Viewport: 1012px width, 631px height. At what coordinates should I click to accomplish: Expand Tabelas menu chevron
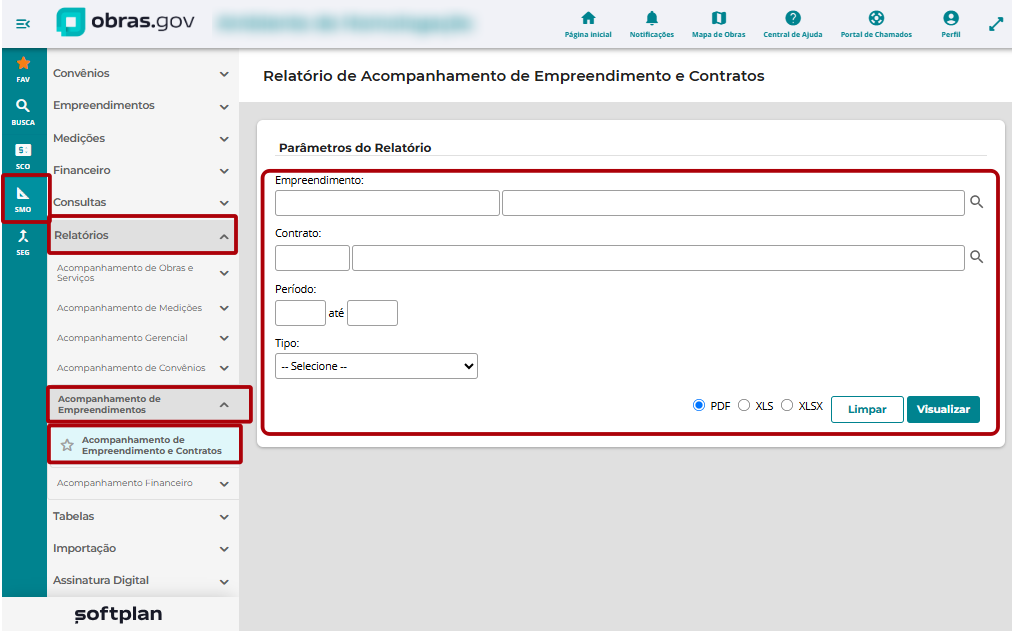point(224,517)
